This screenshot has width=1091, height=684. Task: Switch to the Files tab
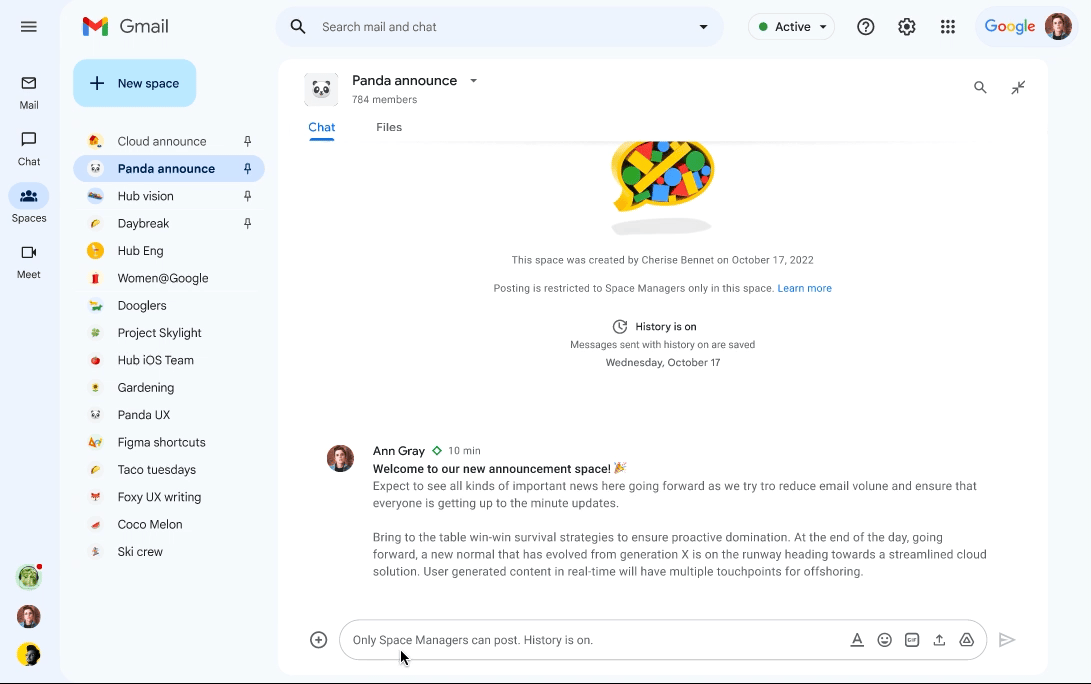coord(389,127)
